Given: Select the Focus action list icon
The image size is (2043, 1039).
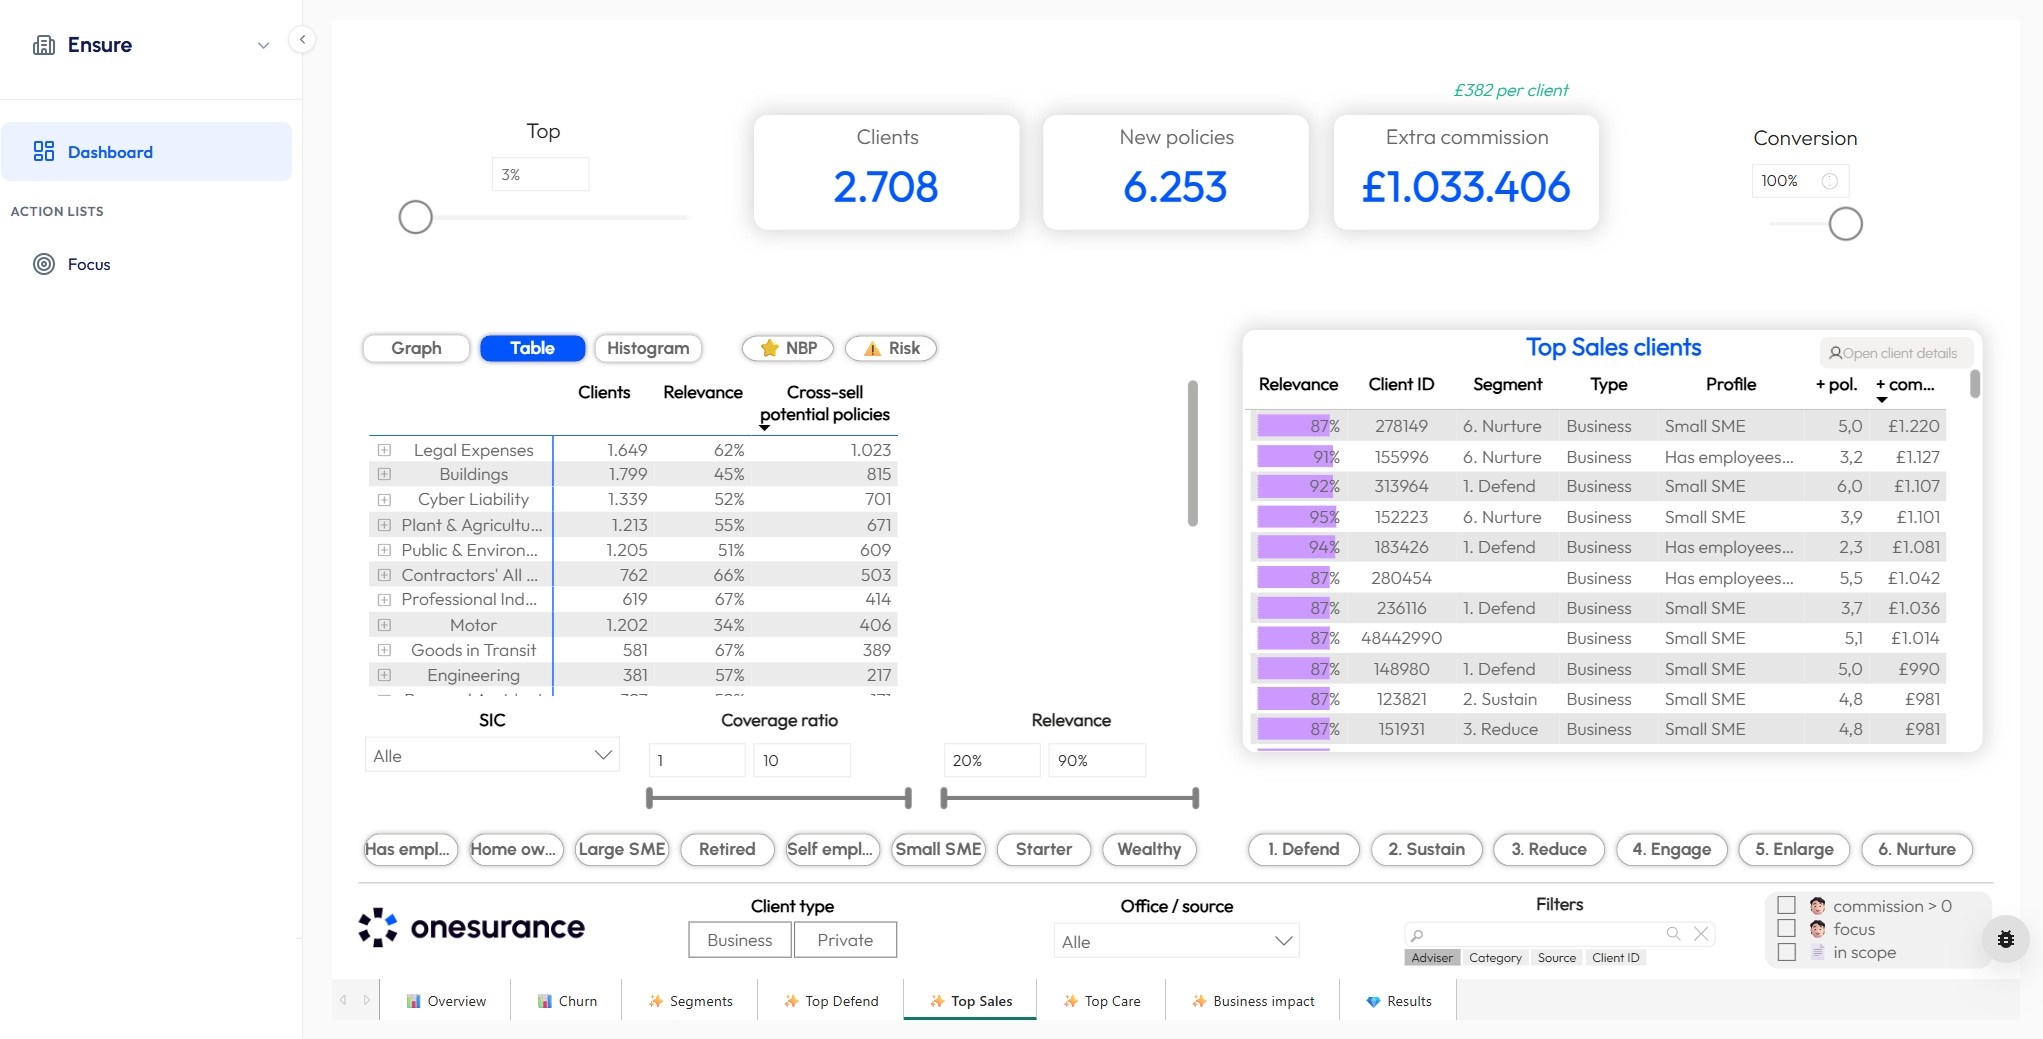Looking at the screenshot, I should pos(42,263).
